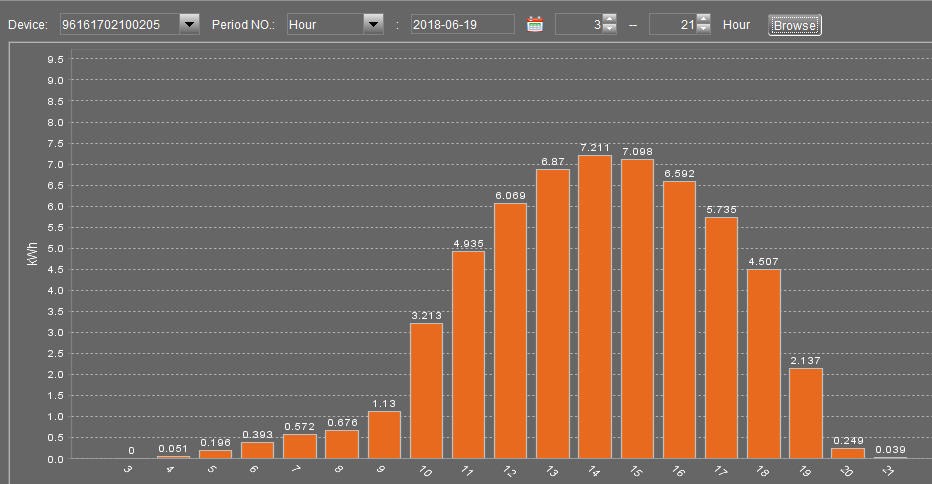
Task: Select the hour 19 bar showing 2.137
Action: [x=806, y=413]
